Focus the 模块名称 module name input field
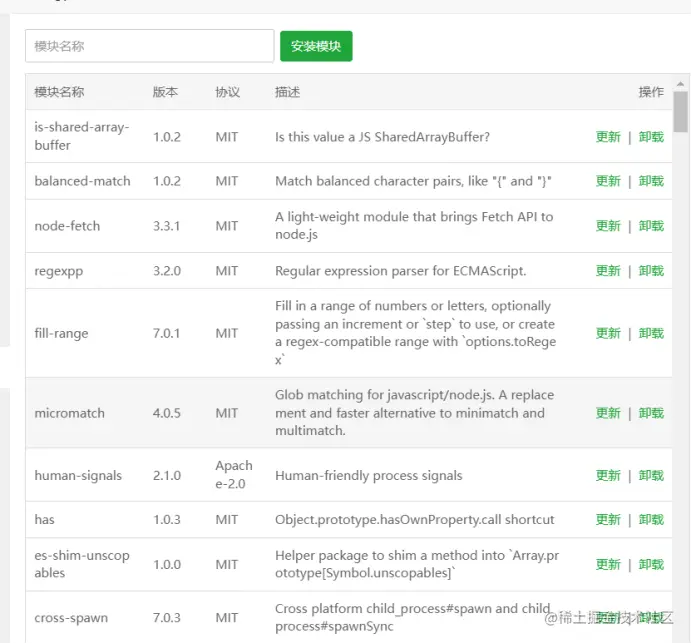Image resolution: width=692 pixels, height=644 pixels. 150,46
